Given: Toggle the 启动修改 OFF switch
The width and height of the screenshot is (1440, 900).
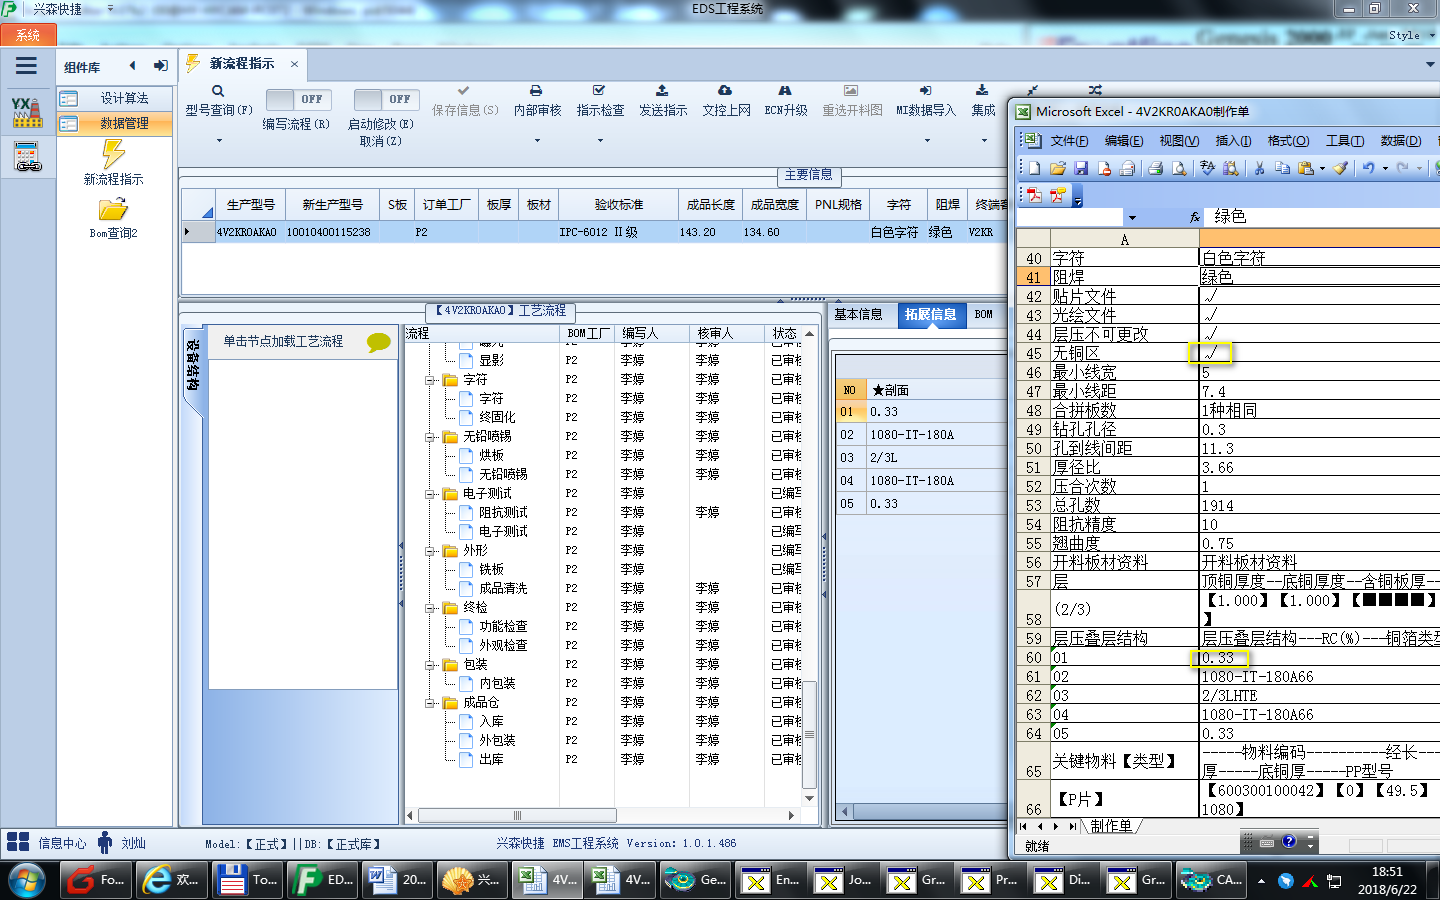Looking at the screenshot, I should click(x=386, y=99).
